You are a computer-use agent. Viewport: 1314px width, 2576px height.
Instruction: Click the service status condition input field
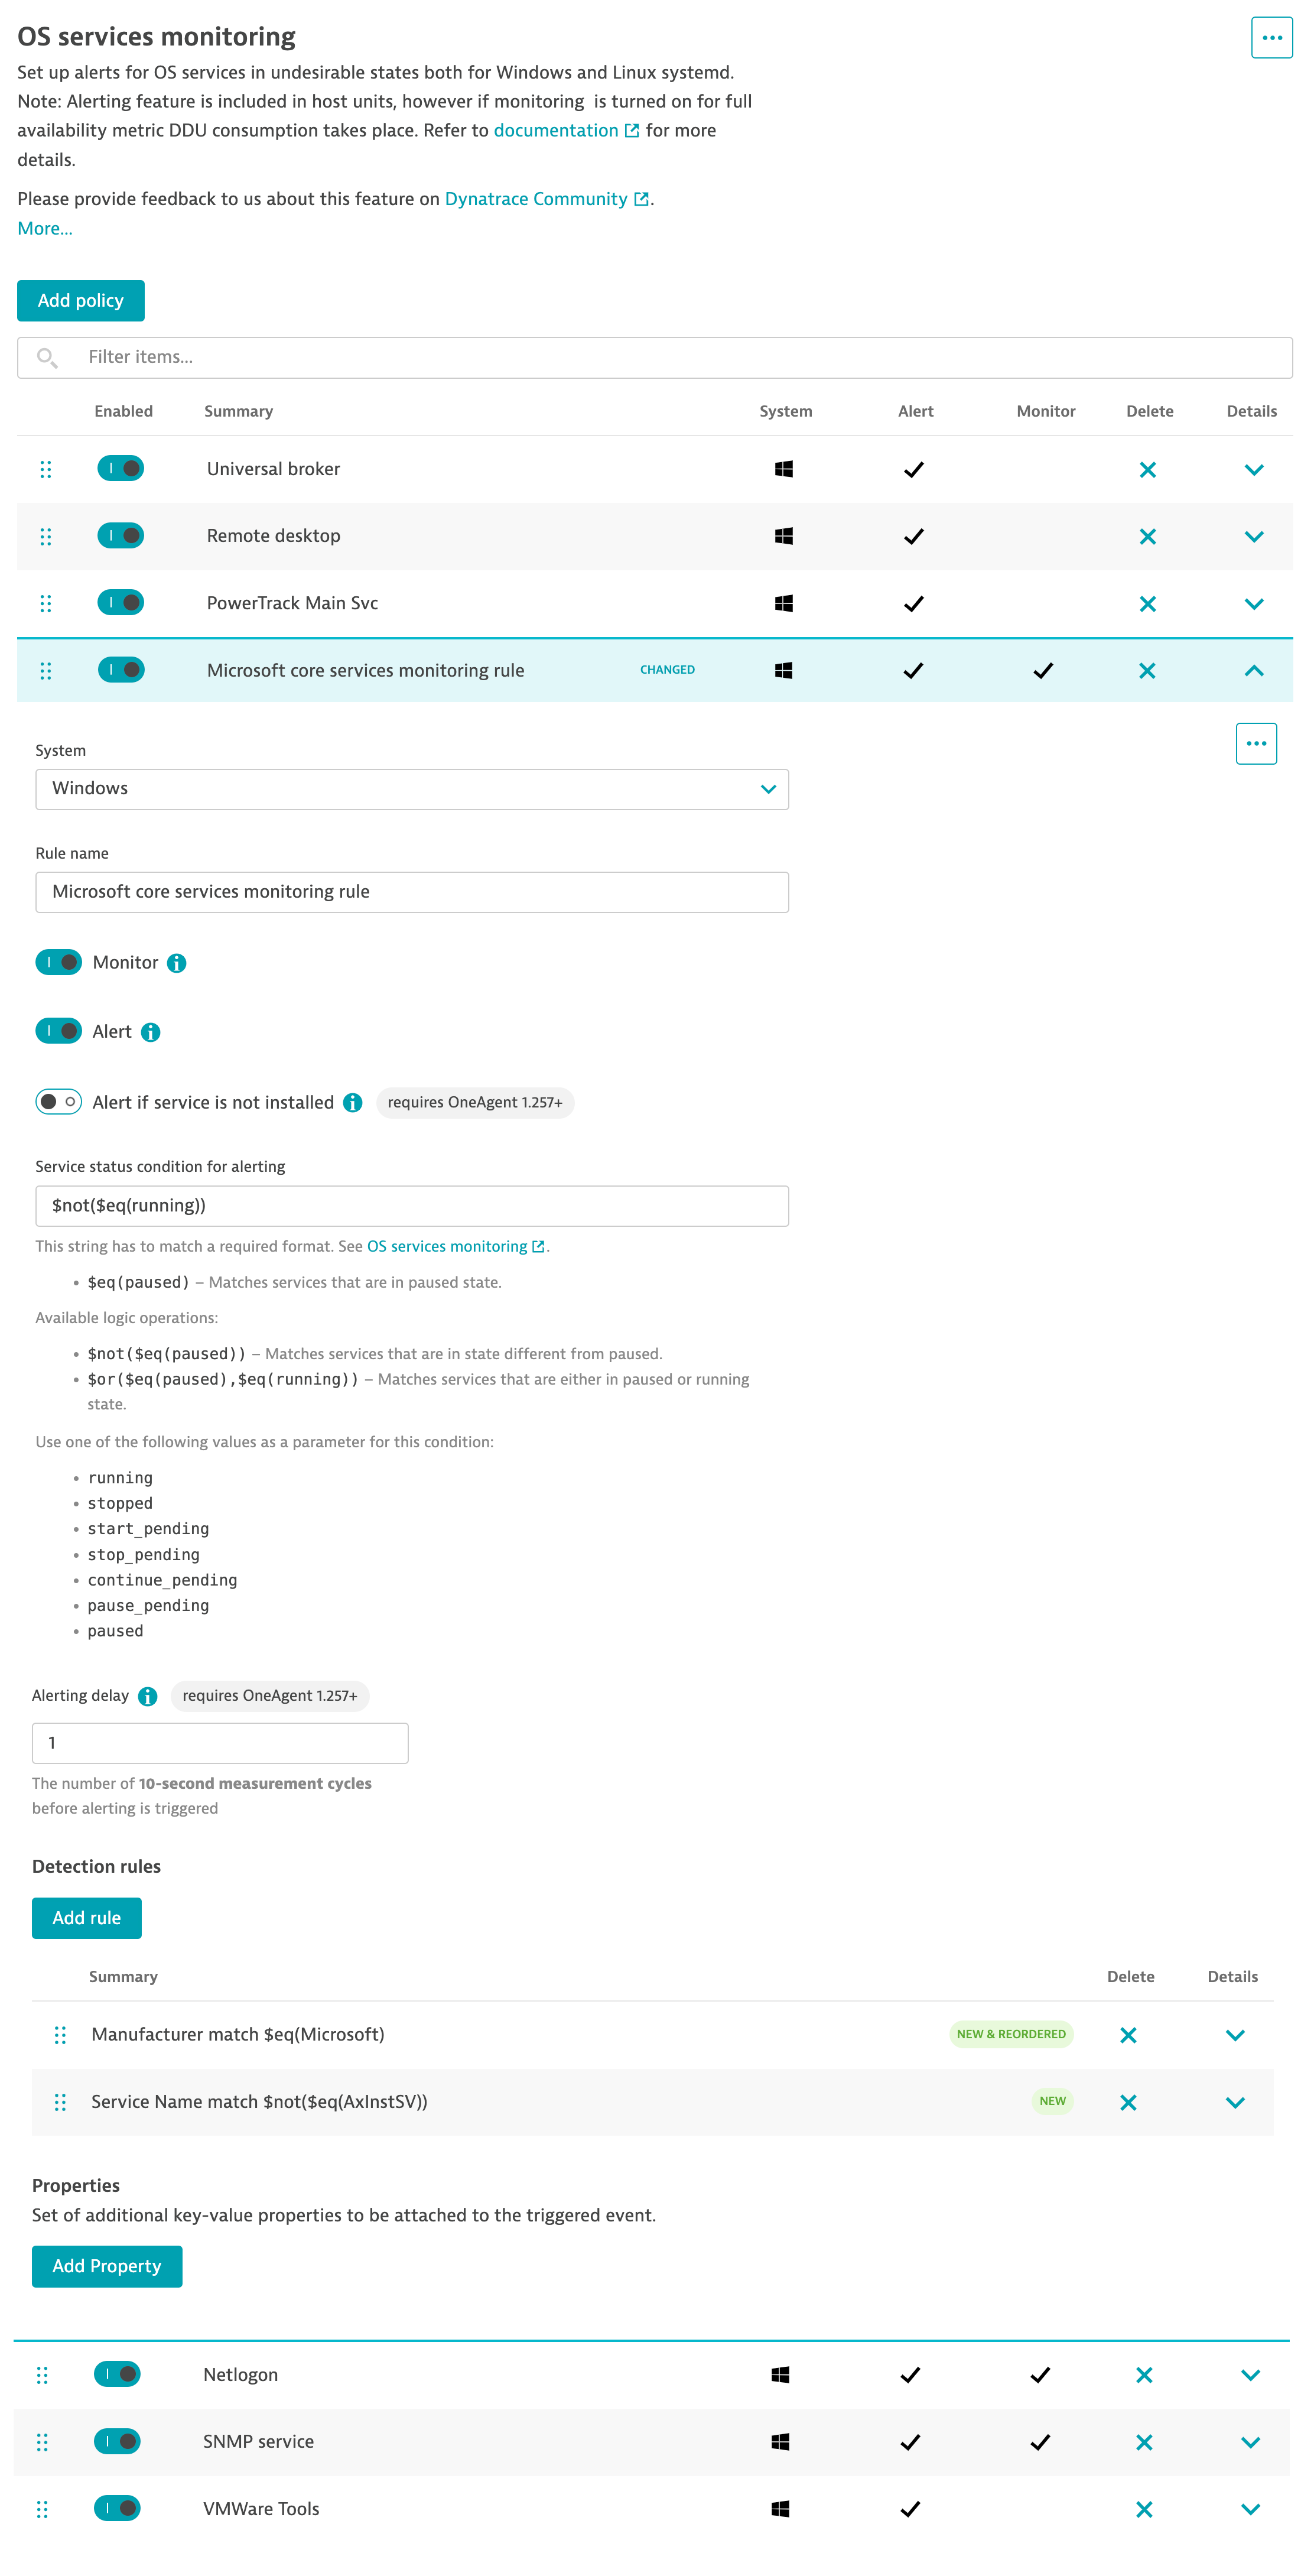[412, 1205]
